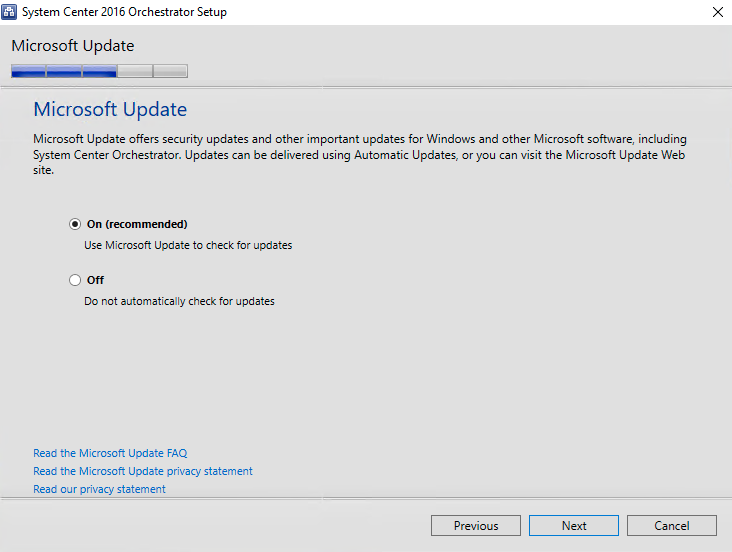Click 'Do not automatically check for updates' text
Image resolution: width=732 pixels, height=552 pixels.
pyautogui.click(x=179, y=301)
